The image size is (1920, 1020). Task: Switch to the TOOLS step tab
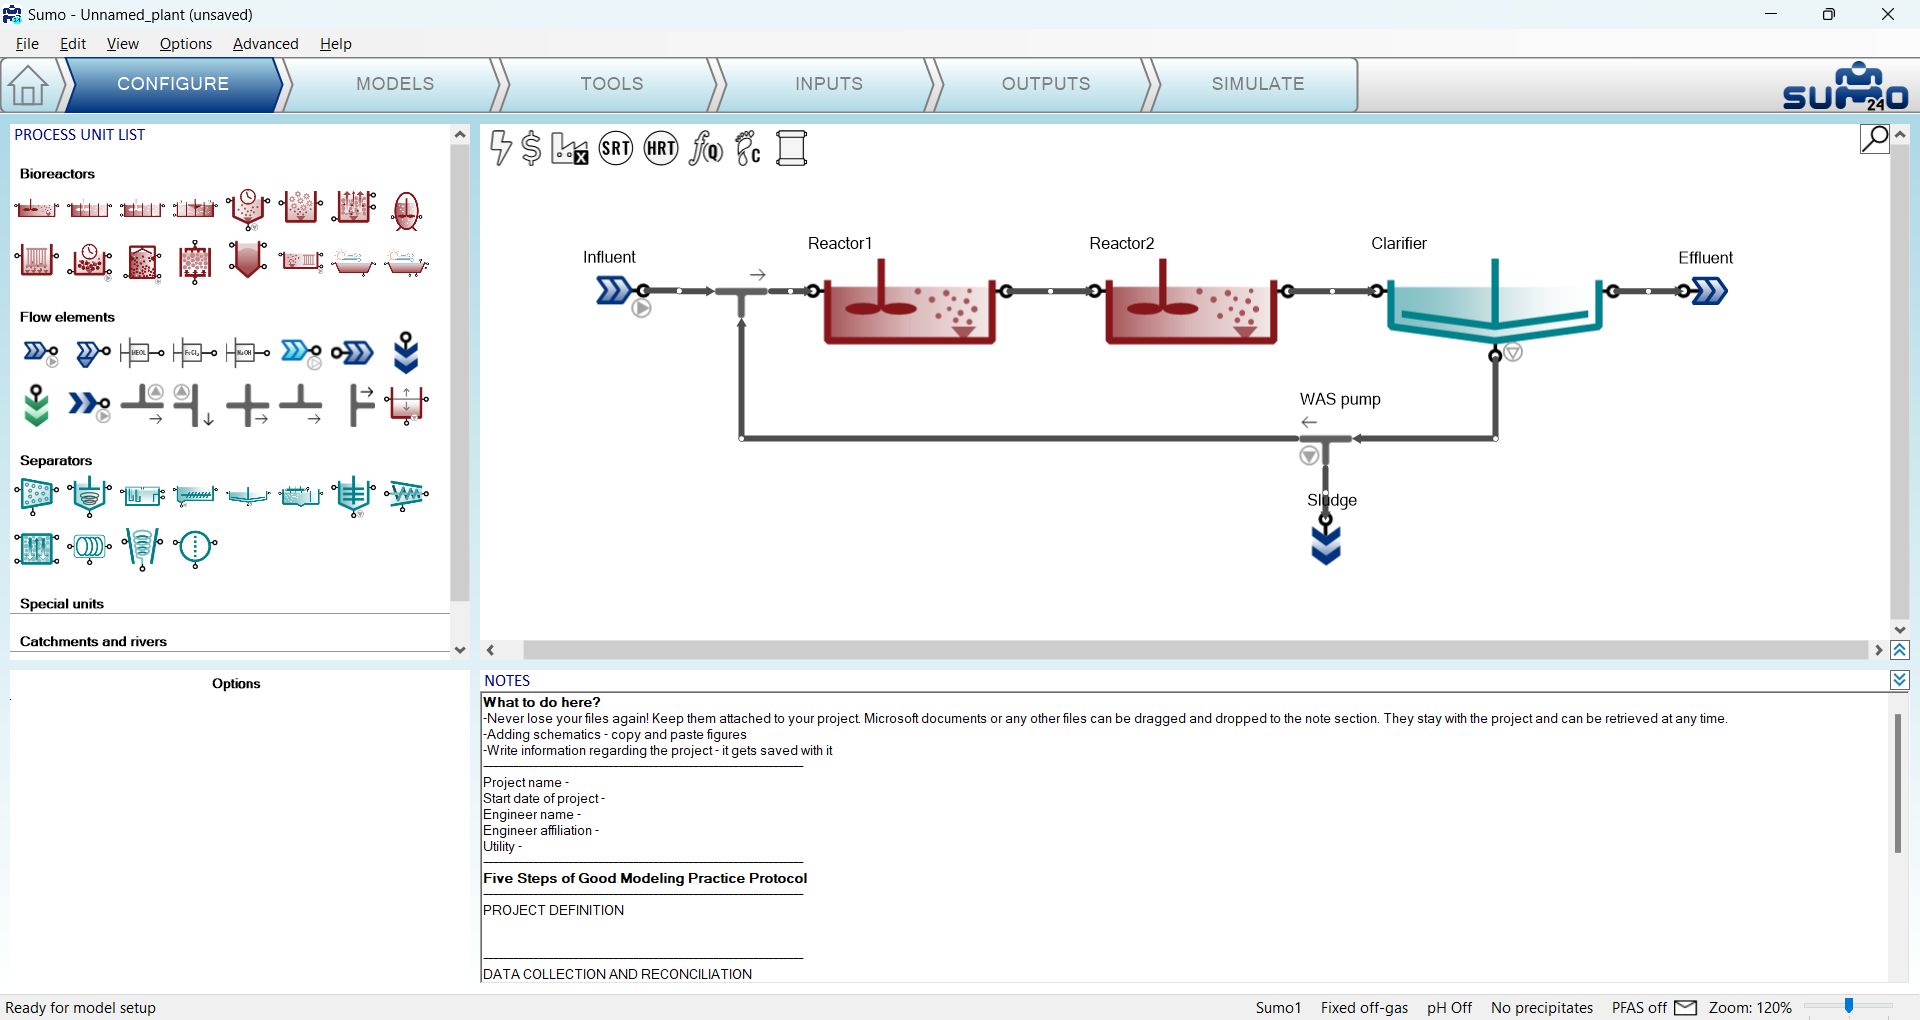pos(612,84)
